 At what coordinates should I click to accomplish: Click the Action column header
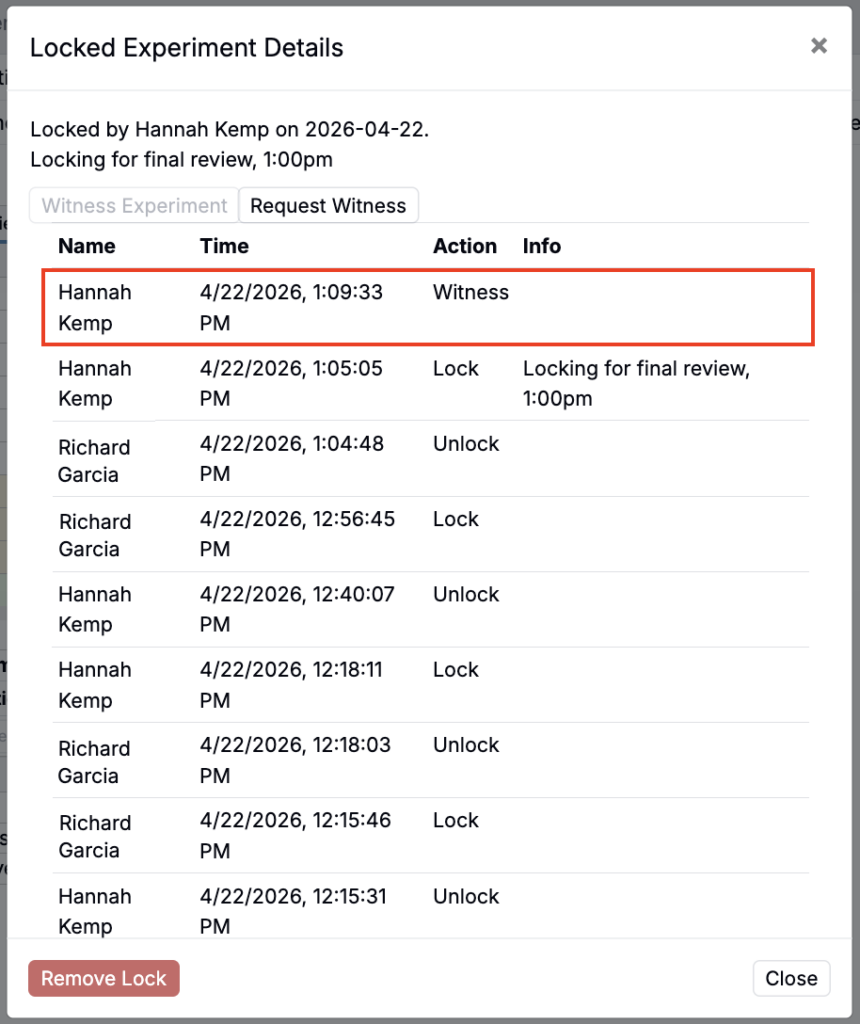click(x=465, y=246)
